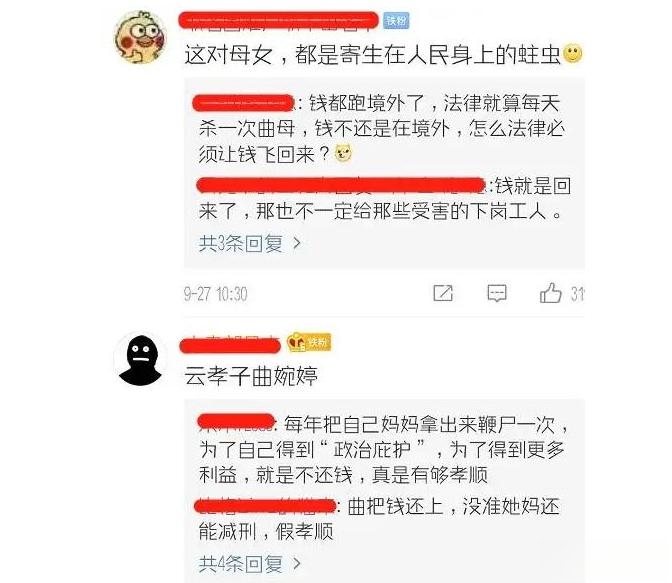Open the black silhouette avatar profile

[x=140, y=359]
